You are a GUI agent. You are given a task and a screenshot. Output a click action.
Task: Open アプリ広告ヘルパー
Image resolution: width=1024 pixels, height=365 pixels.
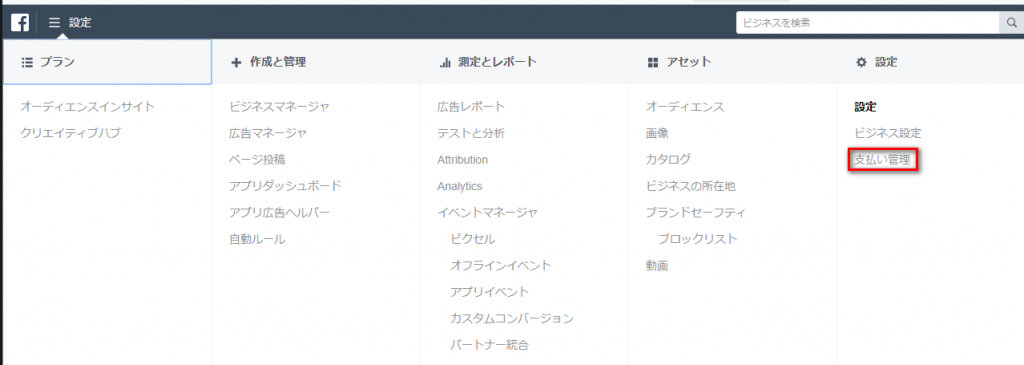(280, 213)
